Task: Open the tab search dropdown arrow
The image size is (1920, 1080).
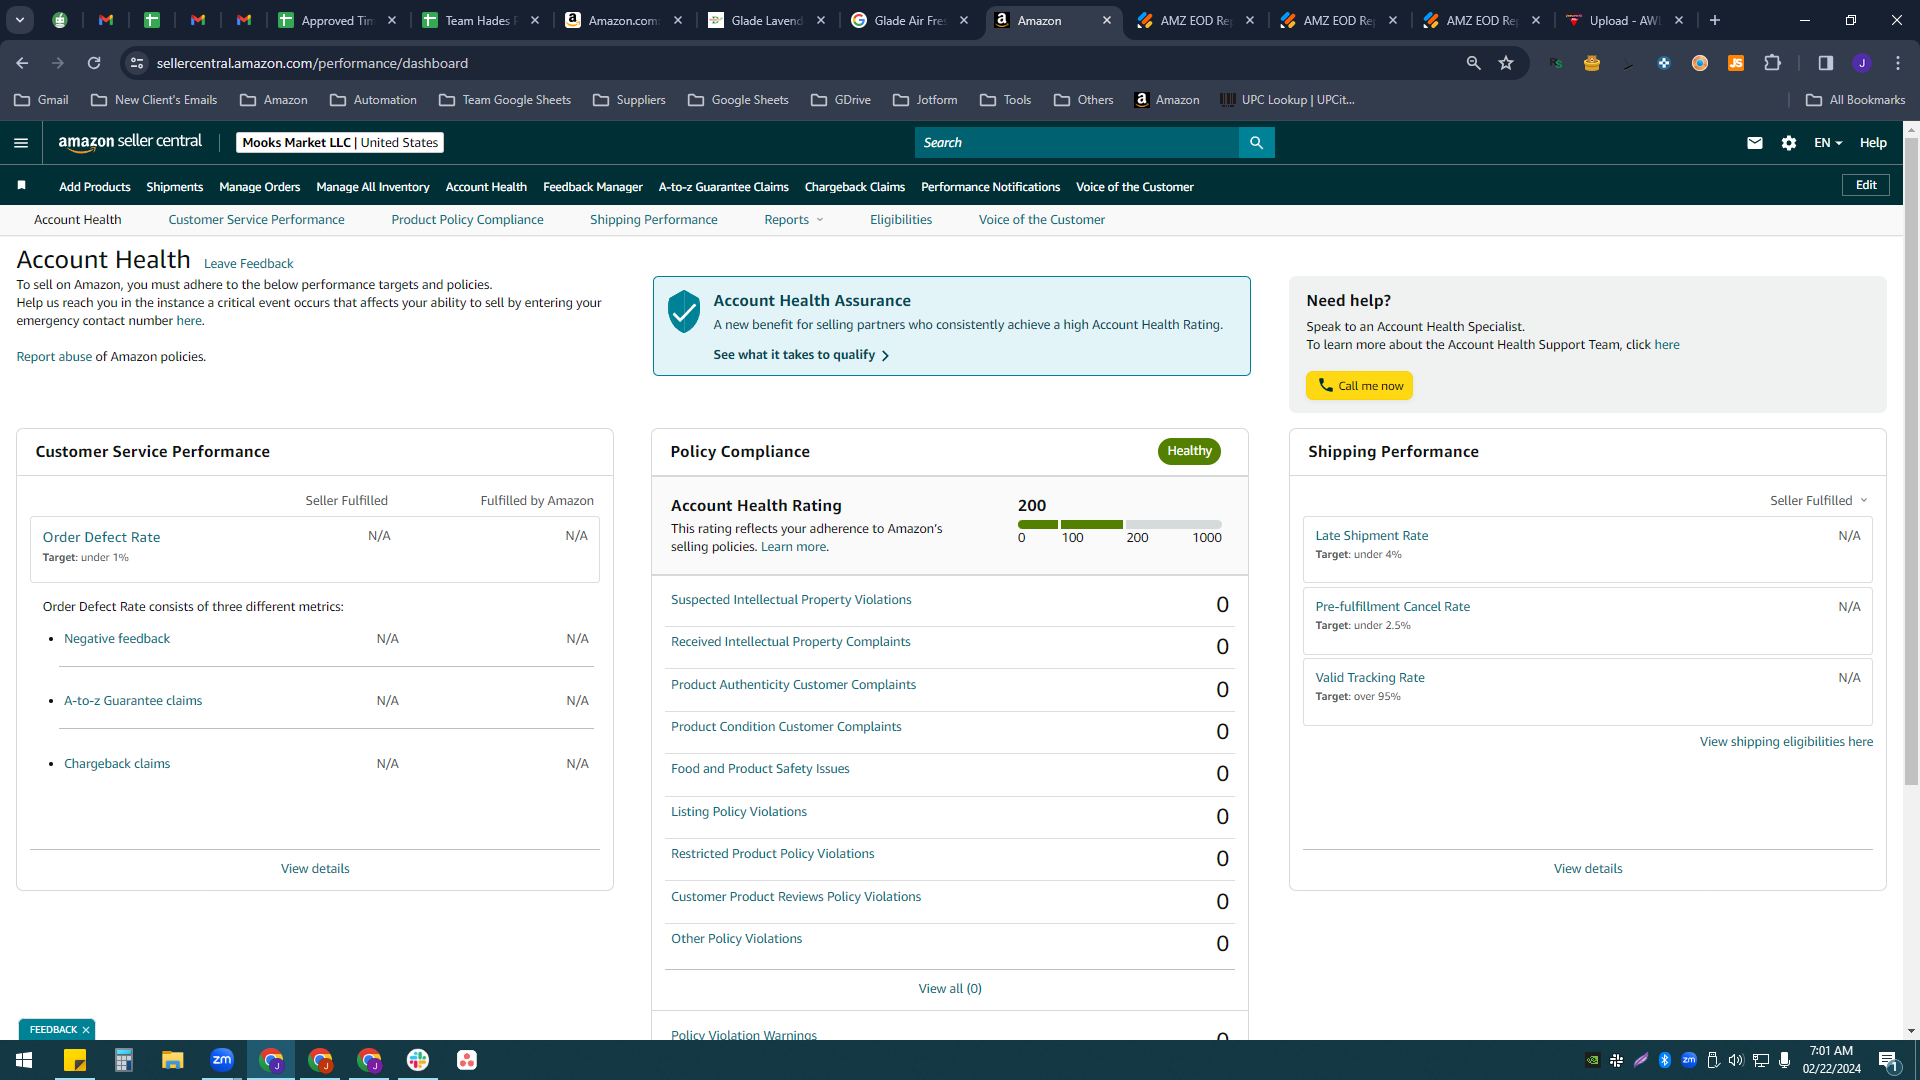Action: tap(20, 20)
